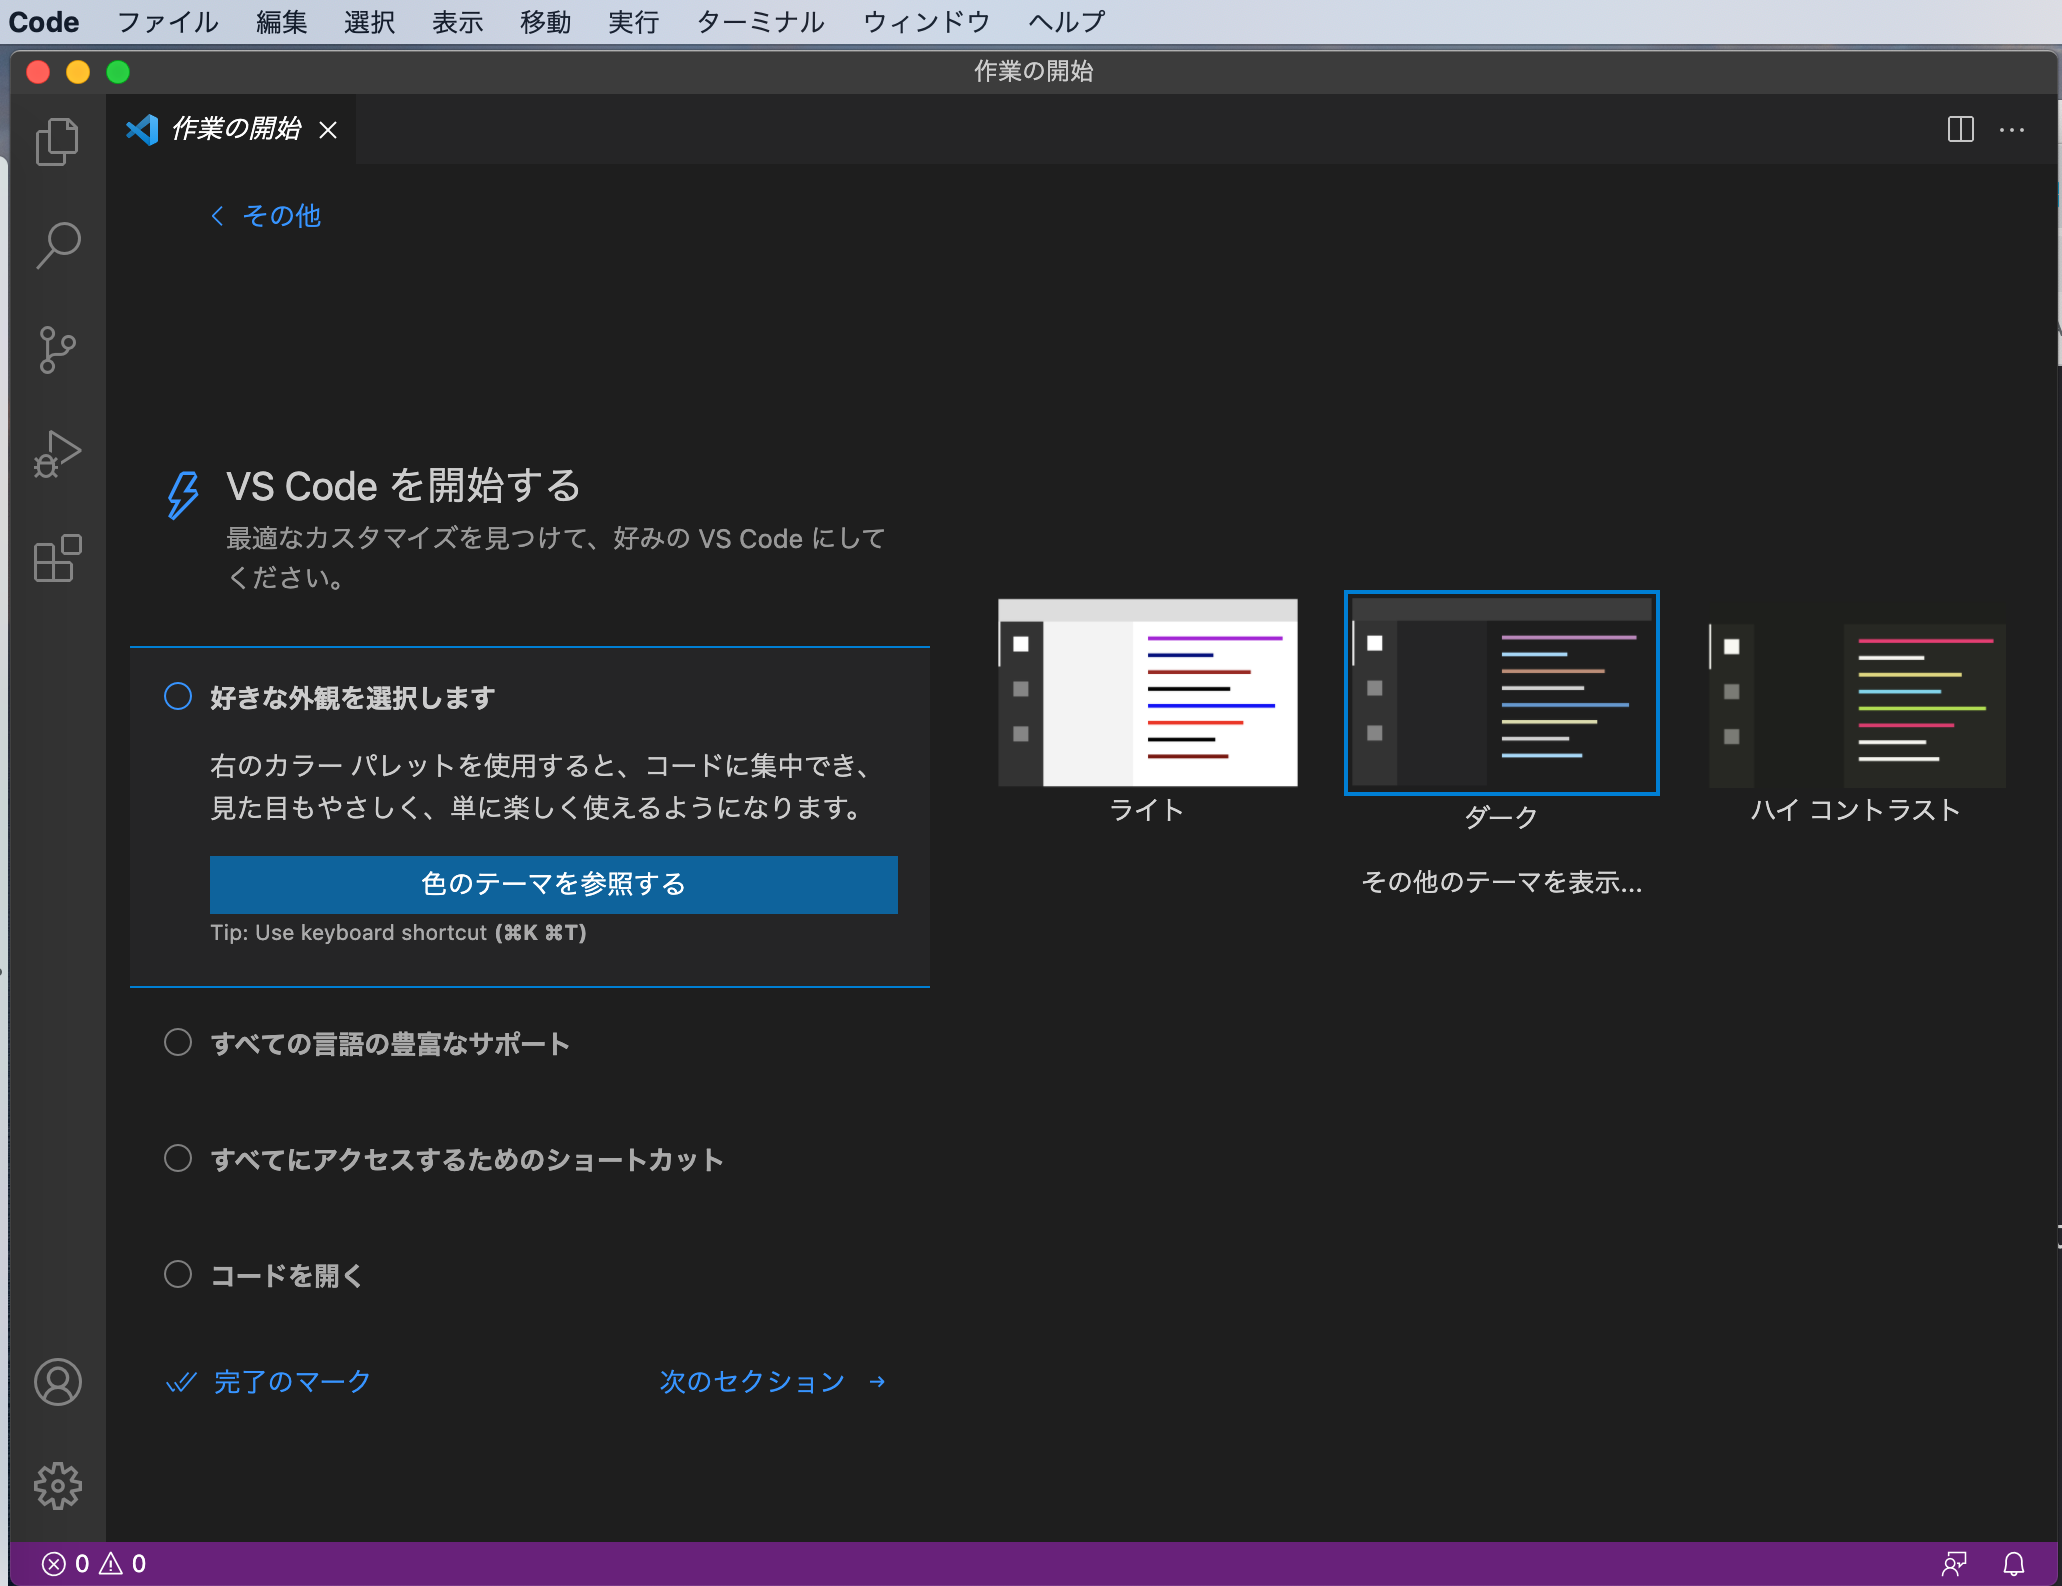Open the Accounts menu in the sidebar

click(x=57, y=1383)
